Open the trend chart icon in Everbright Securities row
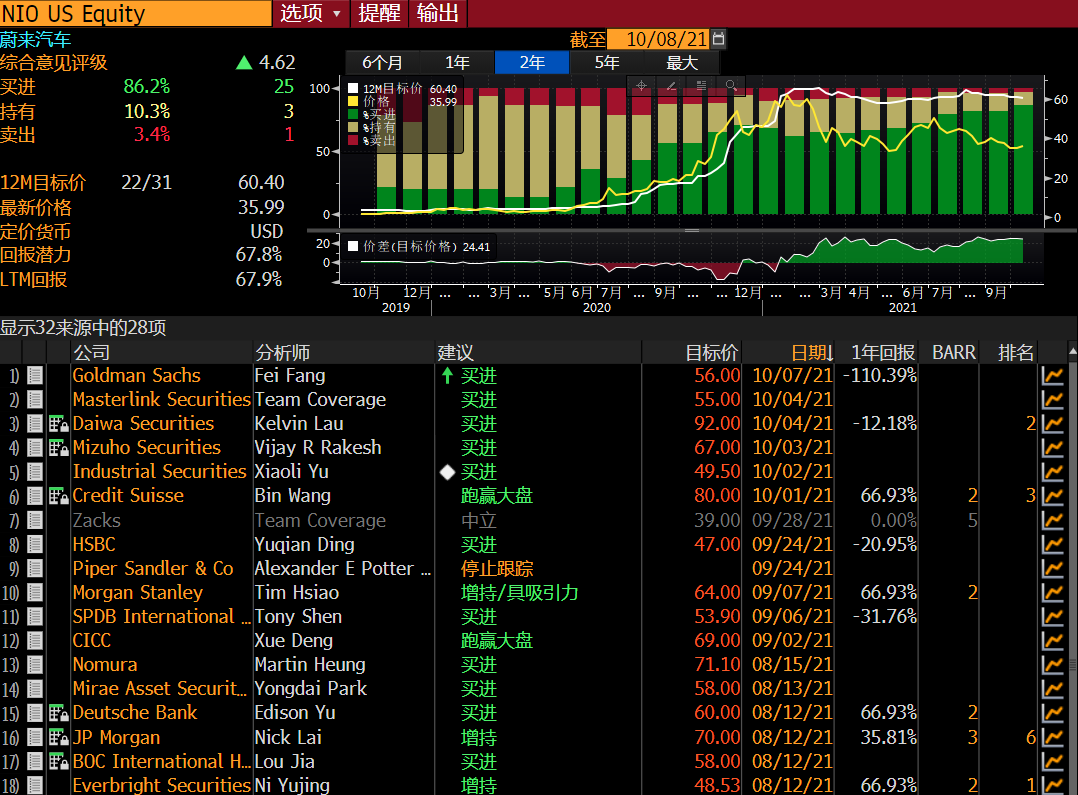The height and width of the screenshot is (795, 1078). pyautogui.click(x=1053, y=785)
